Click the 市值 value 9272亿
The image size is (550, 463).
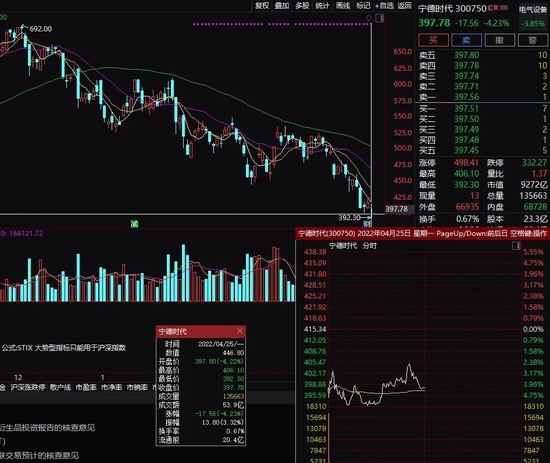coord(534,184)
